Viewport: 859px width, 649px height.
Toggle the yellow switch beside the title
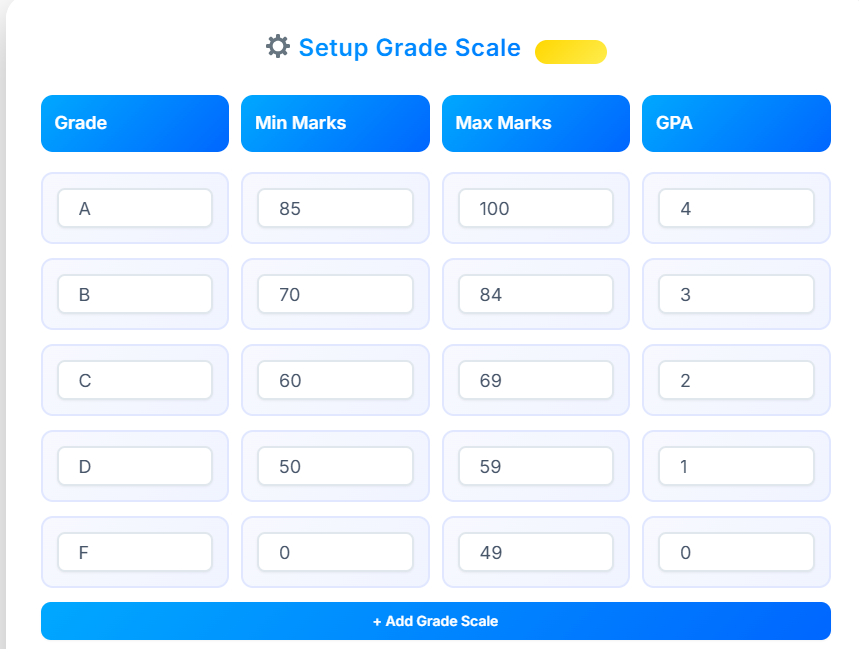pyautogui.click(x=570, y=51)
